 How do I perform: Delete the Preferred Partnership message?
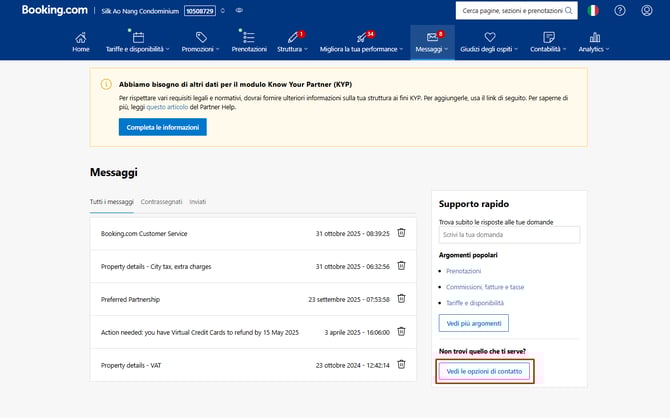point(401,298)
